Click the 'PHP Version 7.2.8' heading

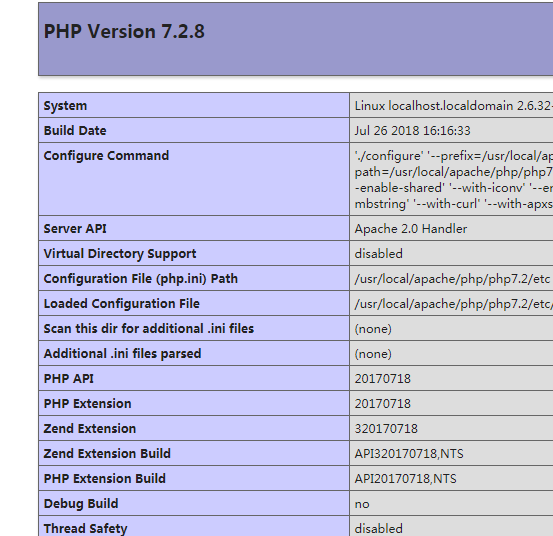click(124, 31)
